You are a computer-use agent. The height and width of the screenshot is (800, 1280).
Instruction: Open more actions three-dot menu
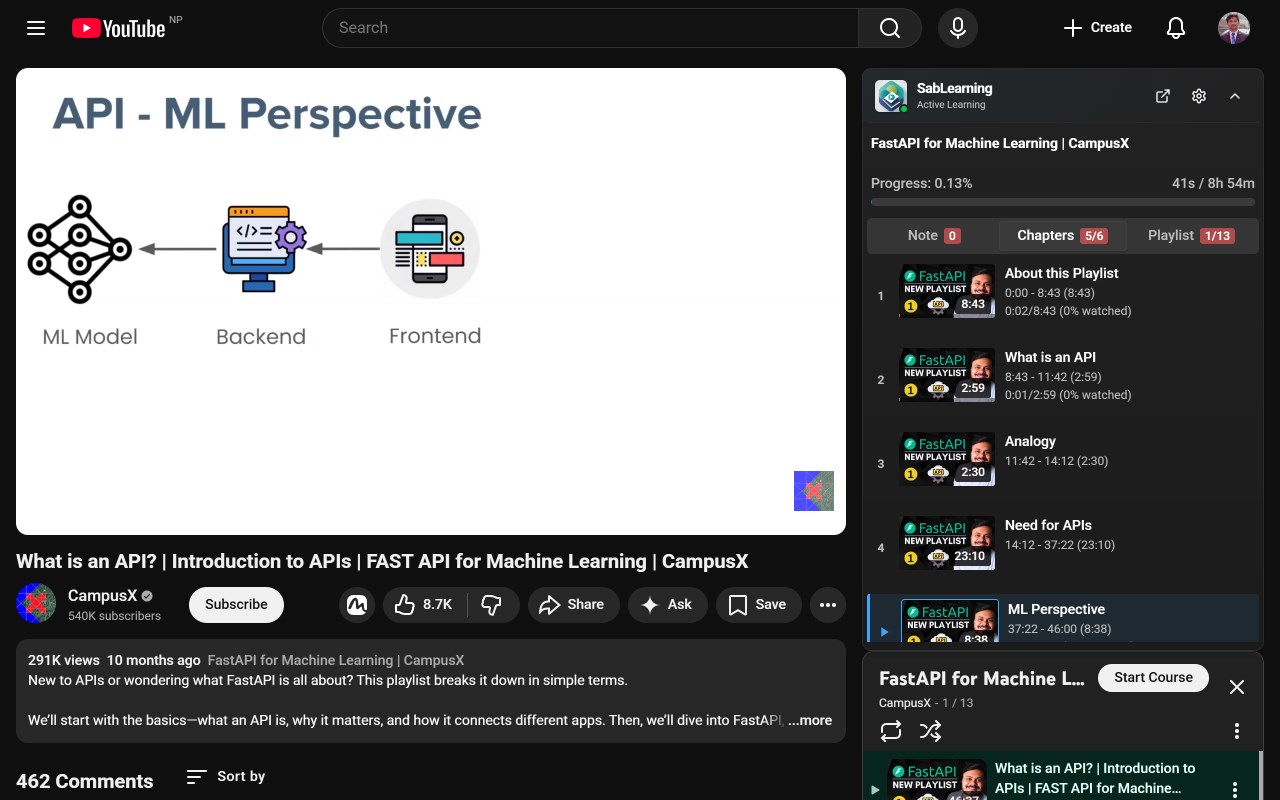[827, 604]
